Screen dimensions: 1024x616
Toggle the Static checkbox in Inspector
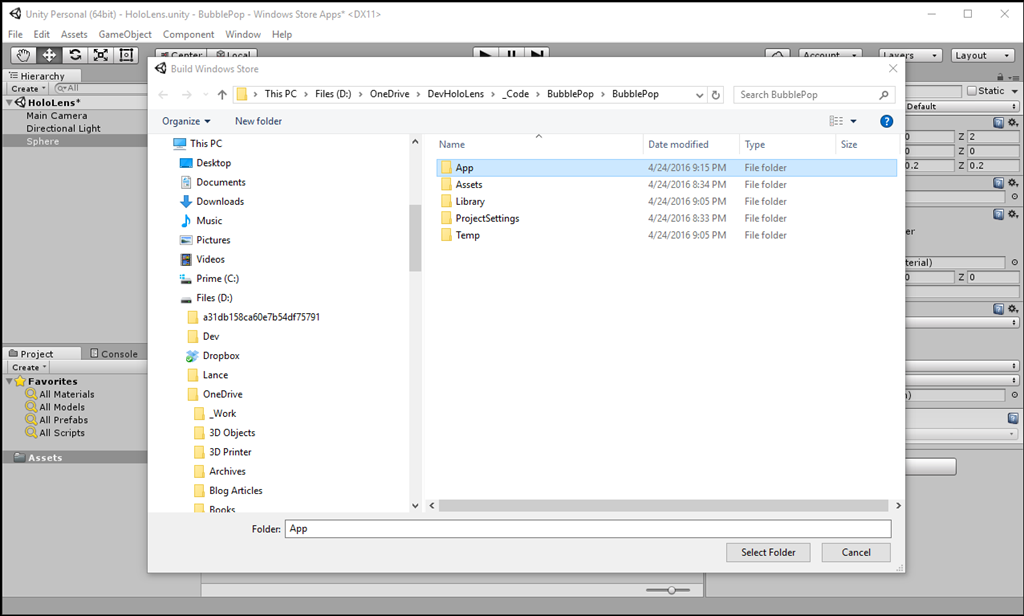[x=972, y=91]
